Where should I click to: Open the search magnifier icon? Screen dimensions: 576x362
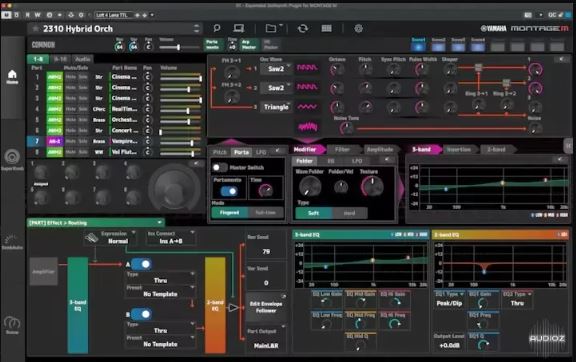[217, 28]
